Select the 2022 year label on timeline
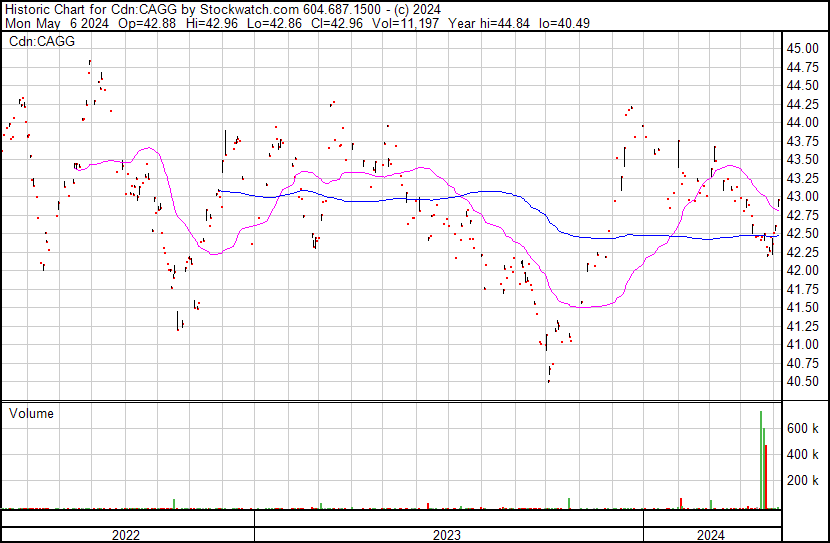Image resolution: width=830 pixels, height=543 pixels. pyautogui.click(x=125, y=534)
